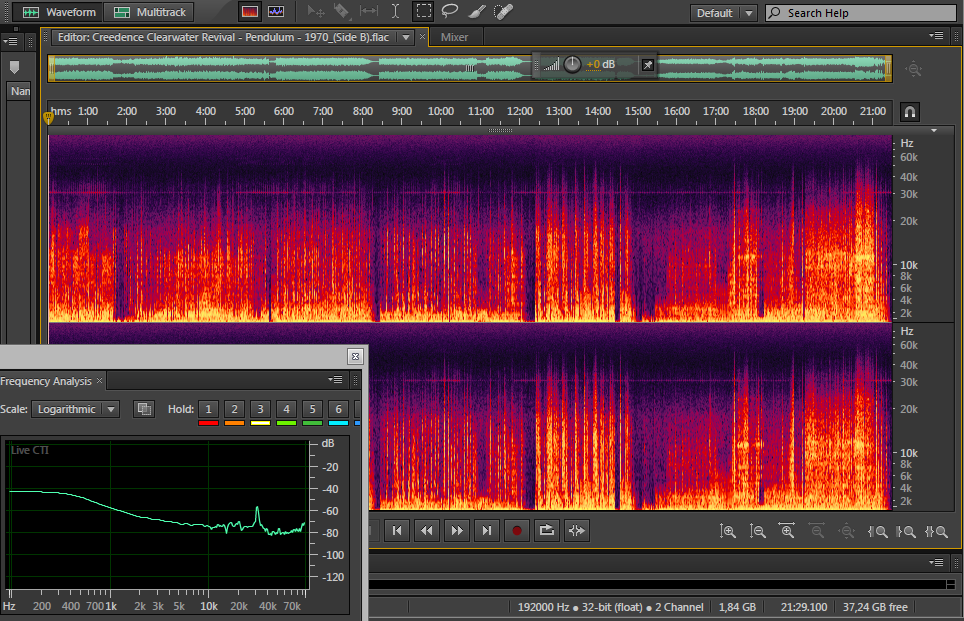Switch to the Waveform editor view
Viewport: 964px width, 621px height.
click(x=59, y=12)
